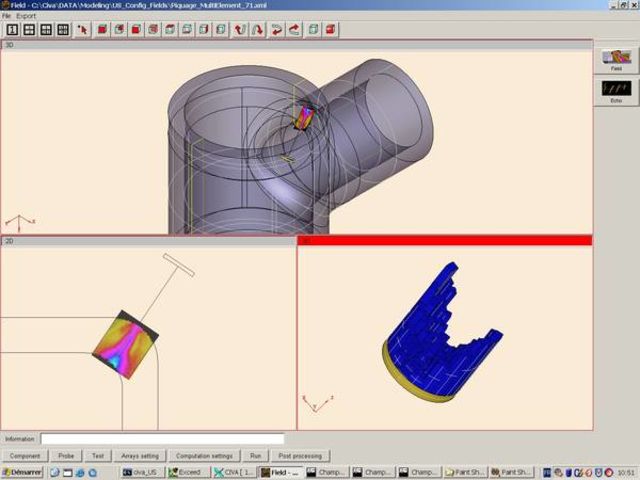Open Computation settings

pos(203,456)
